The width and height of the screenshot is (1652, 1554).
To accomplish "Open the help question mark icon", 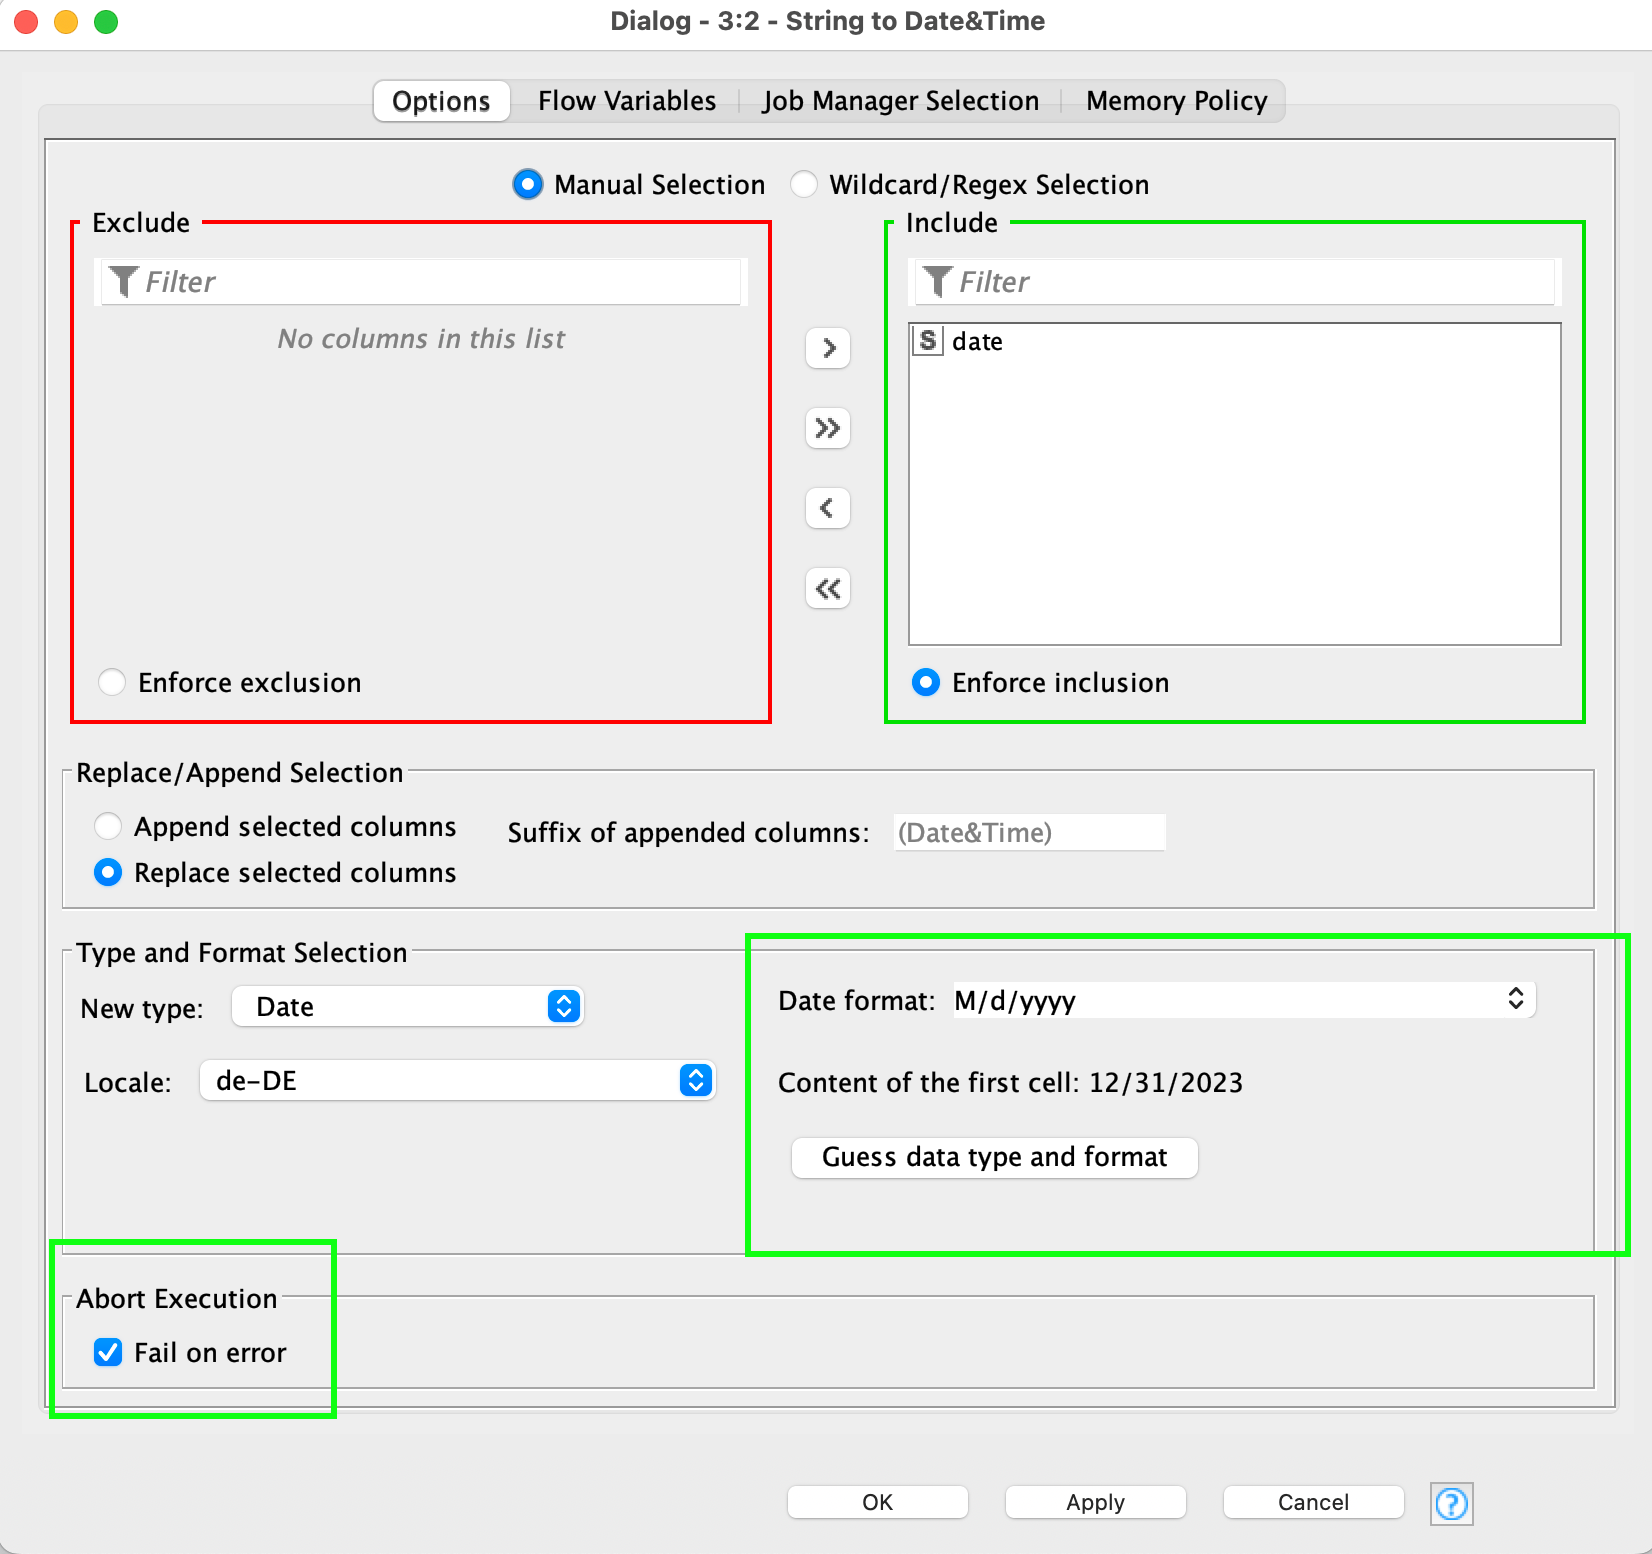I will tap(1451, 1503).
